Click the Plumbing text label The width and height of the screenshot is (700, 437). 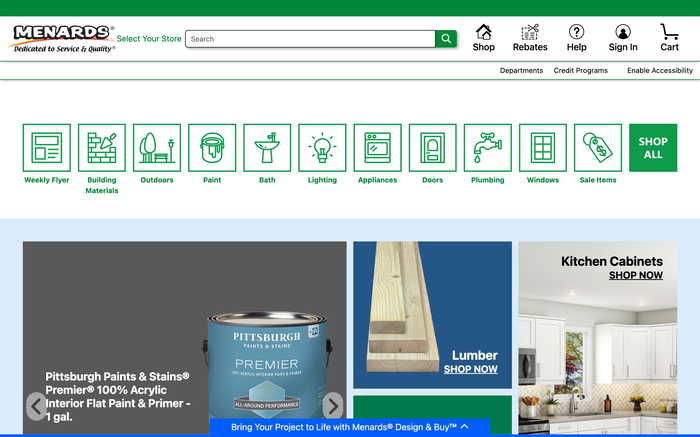(x=488, y=180)
